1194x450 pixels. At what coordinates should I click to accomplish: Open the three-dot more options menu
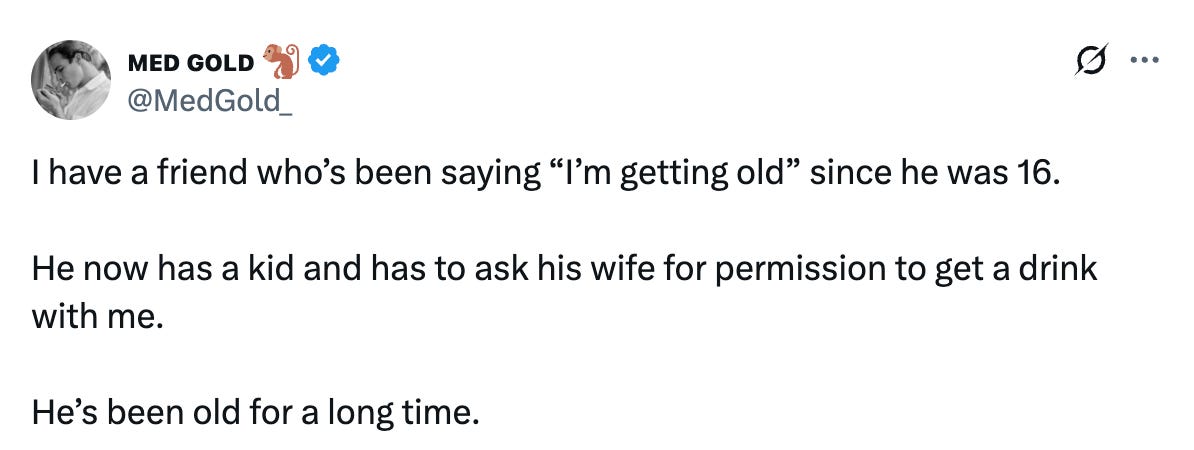1145,60
